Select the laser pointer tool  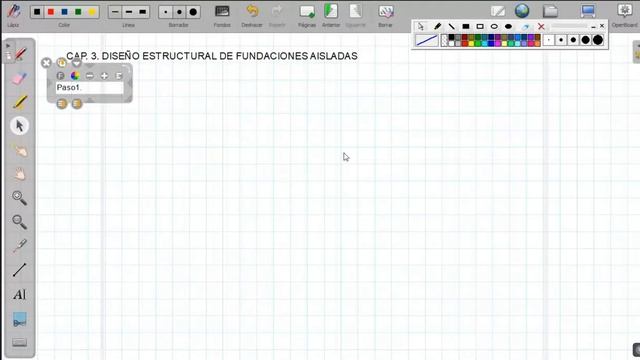pyautogui.click(x=19, y=246)
